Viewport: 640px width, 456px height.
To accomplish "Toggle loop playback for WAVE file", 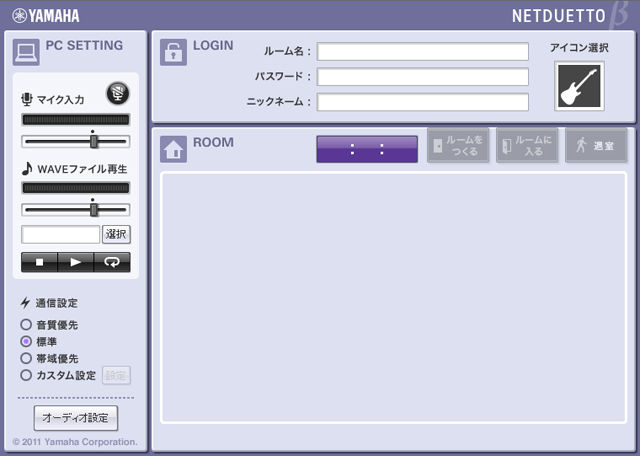I will (112, 262).
